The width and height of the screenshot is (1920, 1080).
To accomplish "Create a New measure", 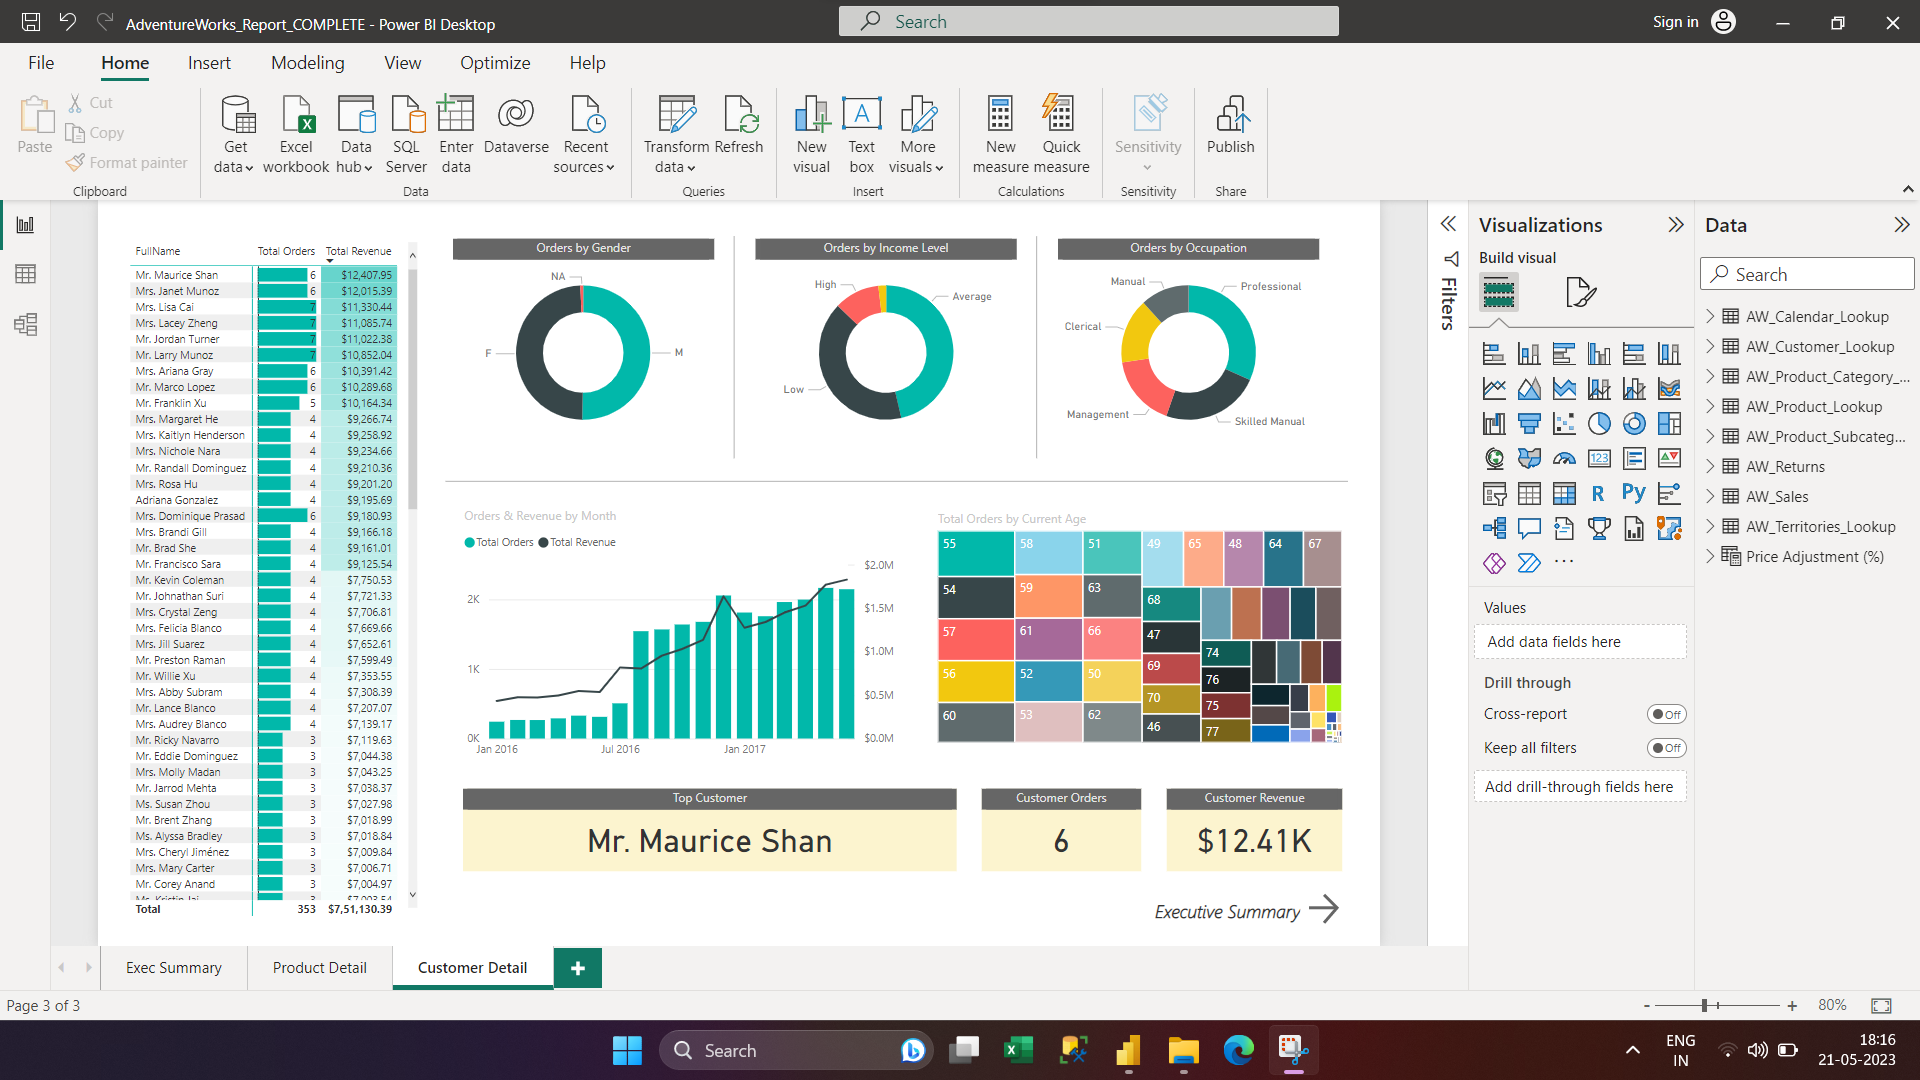I will [1001, 135].
